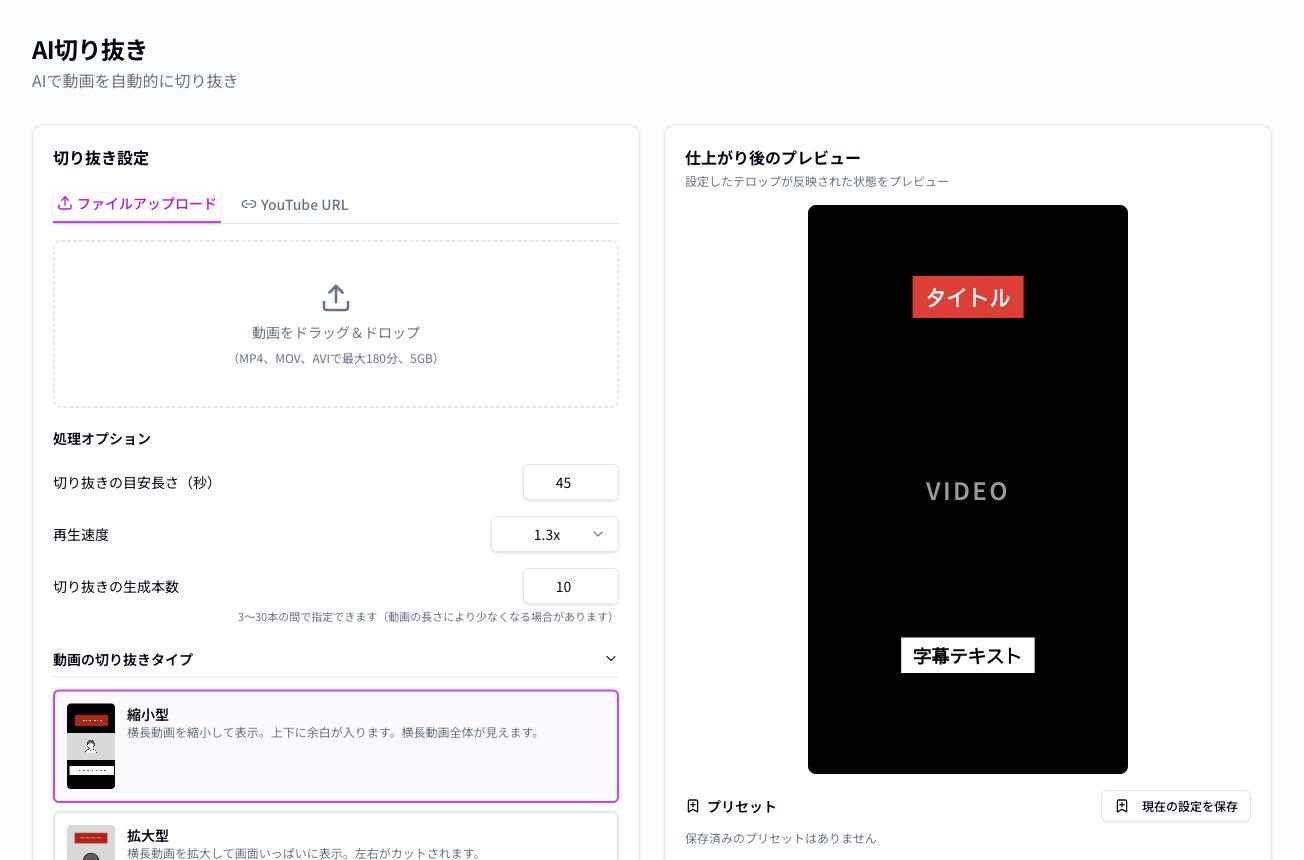Click the 拡大型 layout thumbnail image
This screenshot has height=860, width=1304.
pos(91,843)
